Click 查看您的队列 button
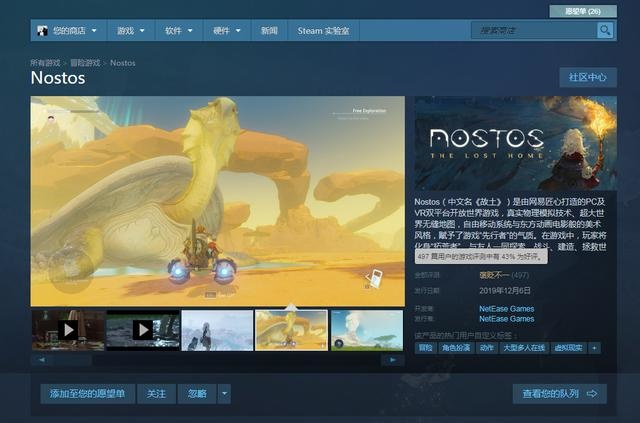Viewport: 640px width, 423px height. 560,394
